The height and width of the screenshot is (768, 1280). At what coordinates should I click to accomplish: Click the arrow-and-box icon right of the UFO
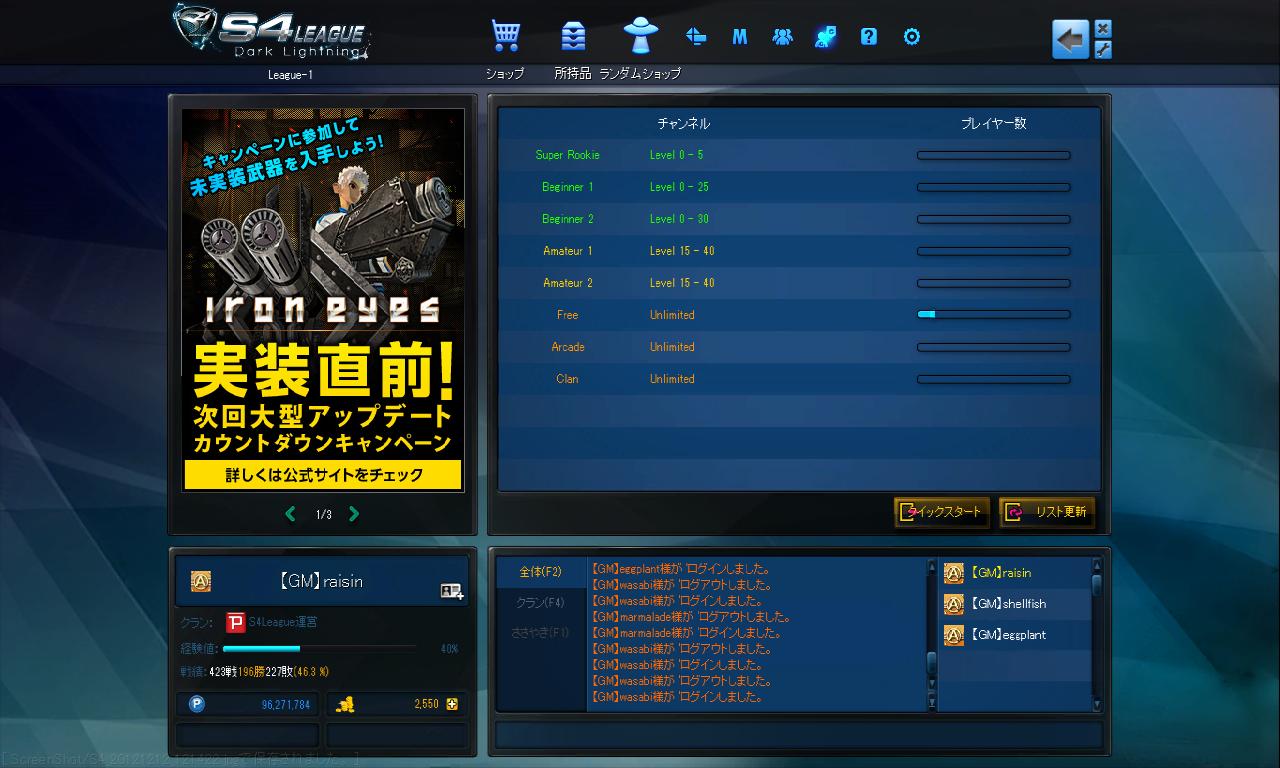696,37
